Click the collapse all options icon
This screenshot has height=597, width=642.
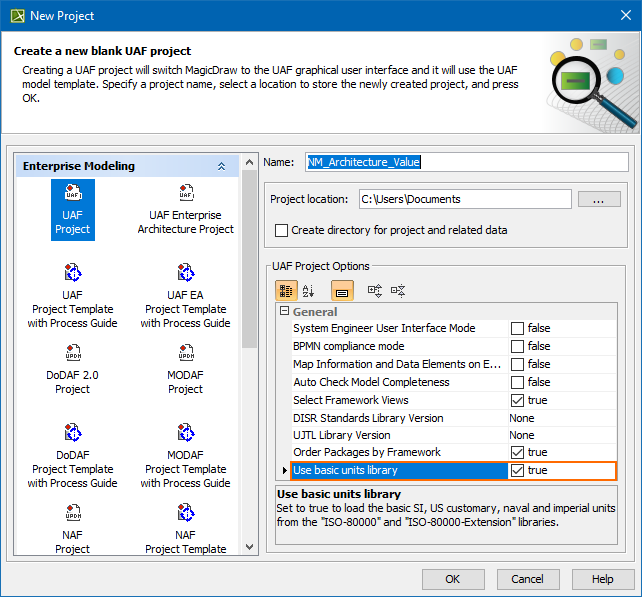pos(397,290)
